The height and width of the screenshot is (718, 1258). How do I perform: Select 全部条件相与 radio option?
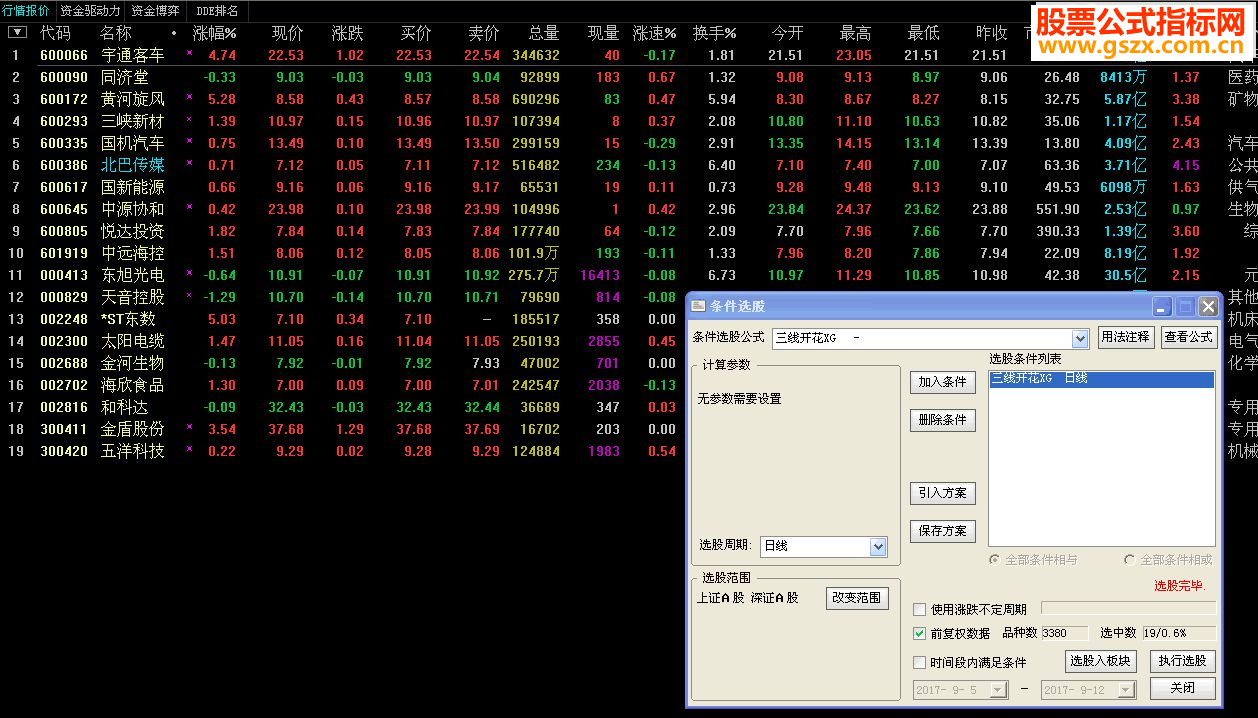click(994, 560)
